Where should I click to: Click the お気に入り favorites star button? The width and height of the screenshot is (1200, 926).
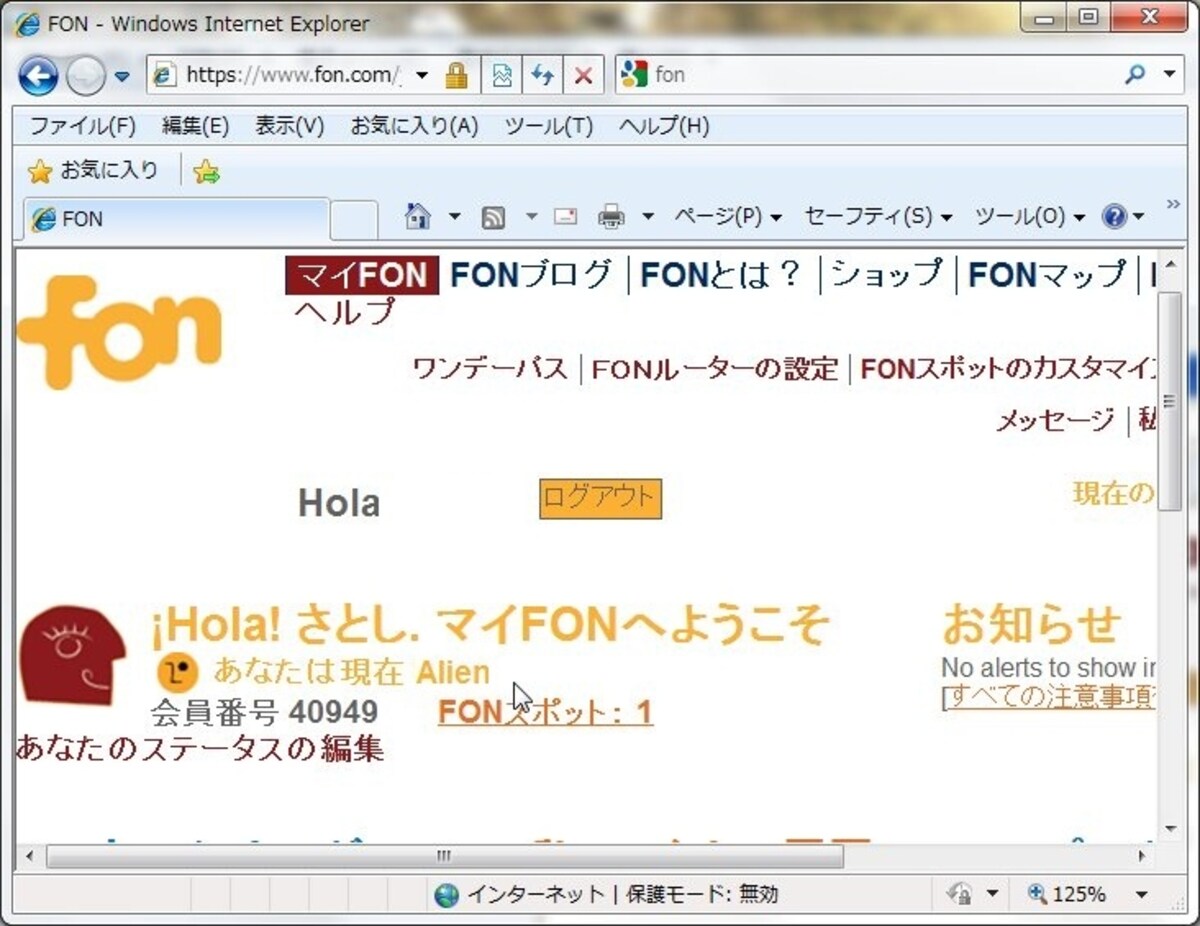[92, 171]
